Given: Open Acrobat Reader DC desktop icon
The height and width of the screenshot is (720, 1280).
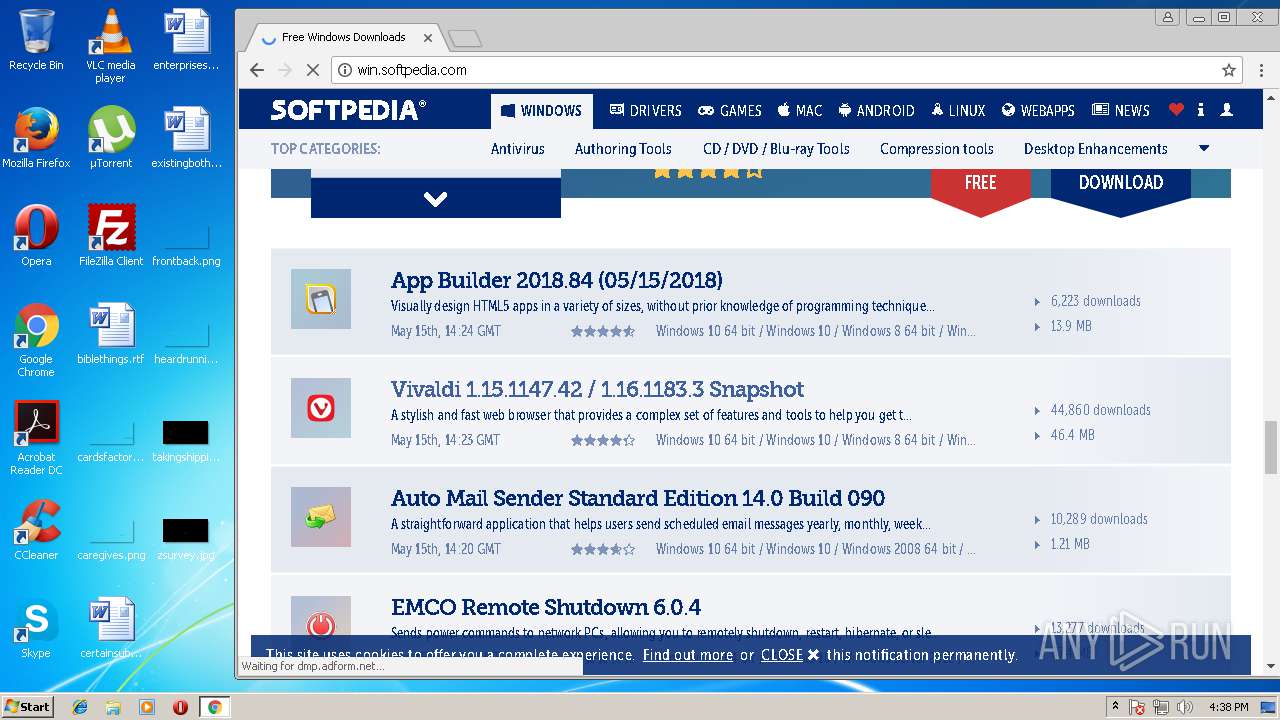Looking at the screenshot, I should pos(36,438).
